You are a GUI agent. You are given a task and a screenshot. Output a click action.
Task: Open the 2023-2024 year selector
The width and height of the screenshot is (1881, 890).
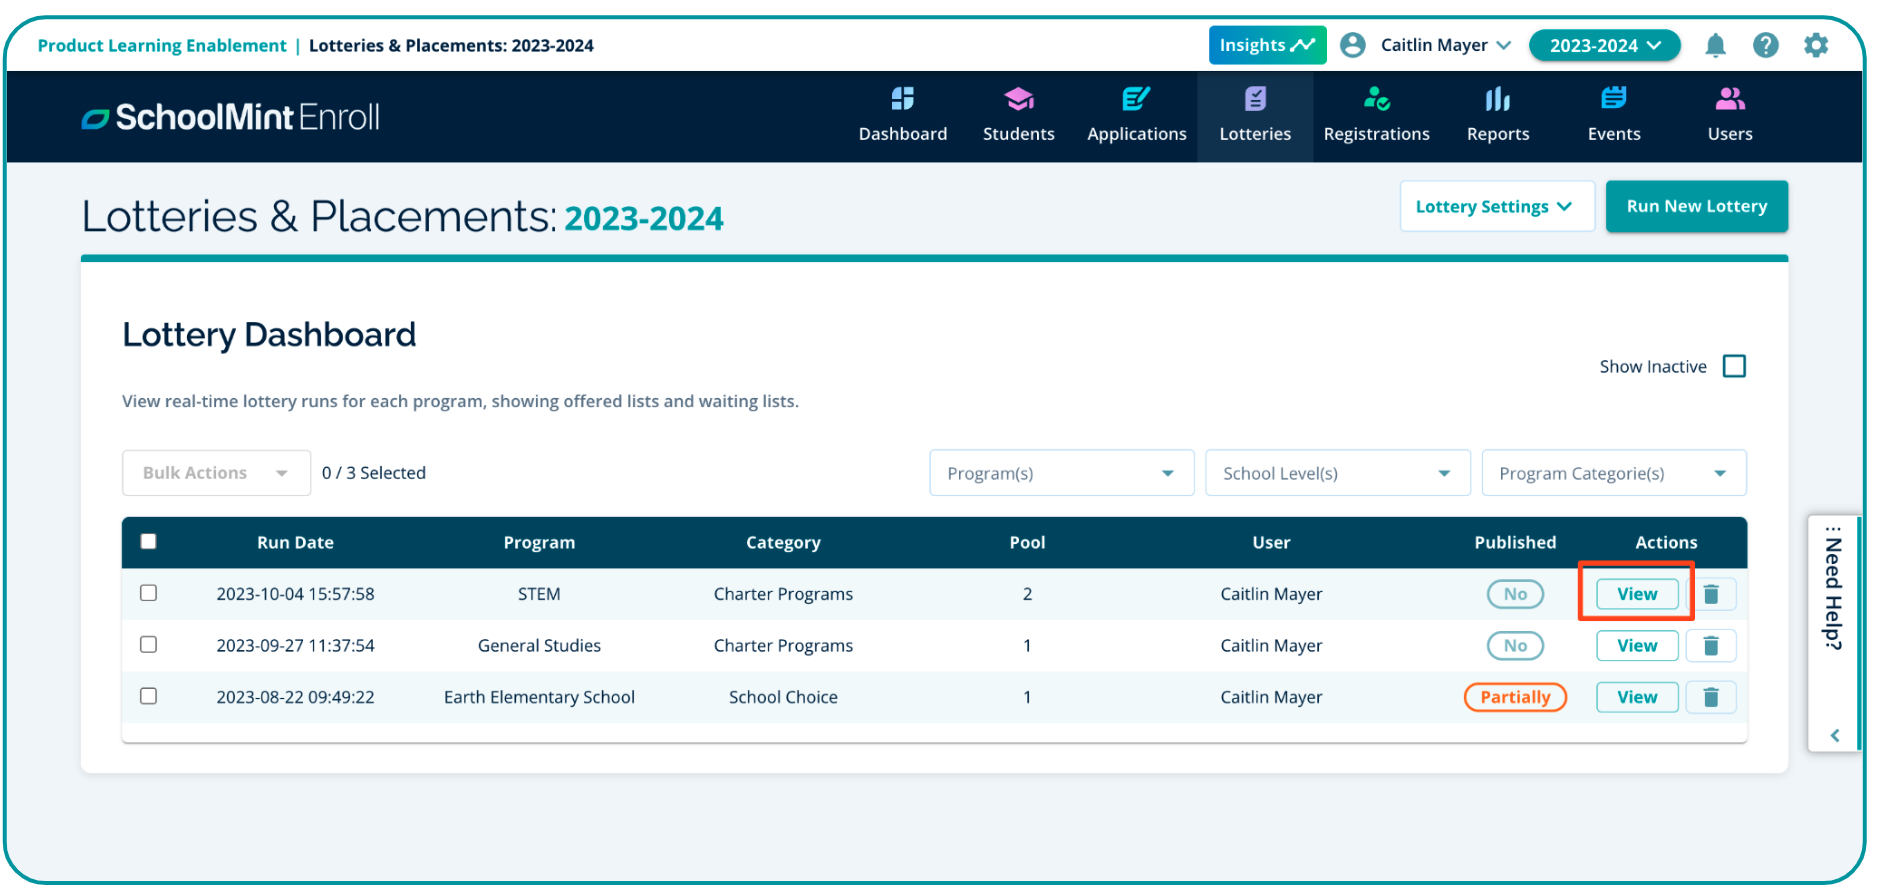coord(1604,46)
